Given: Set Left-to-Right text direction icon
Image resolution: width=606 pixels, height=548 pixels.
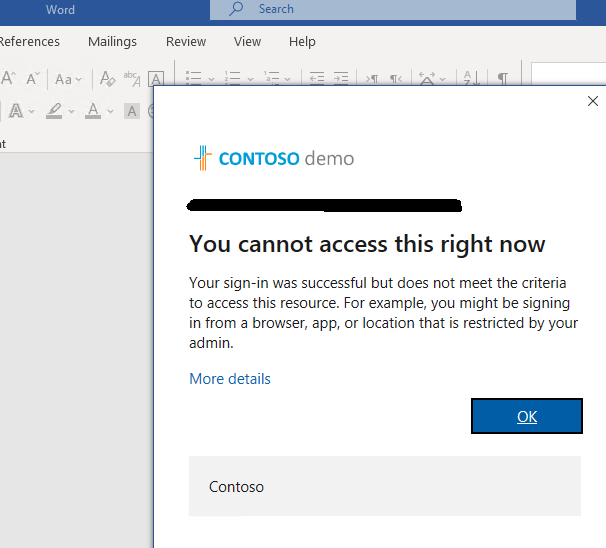Looking at the screenshot, I should (372, 79).
